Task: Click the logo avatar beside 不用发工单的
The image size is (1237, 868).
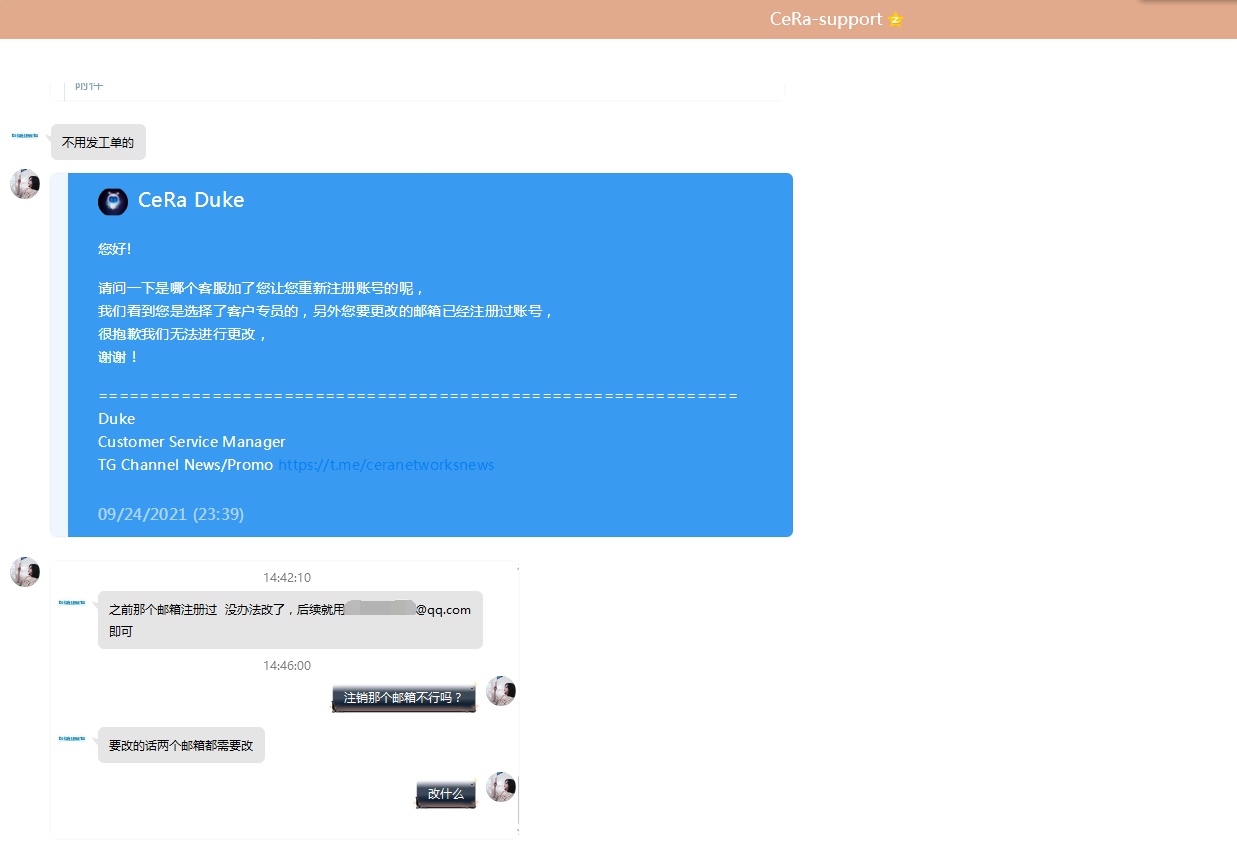Action: point(25,135)
